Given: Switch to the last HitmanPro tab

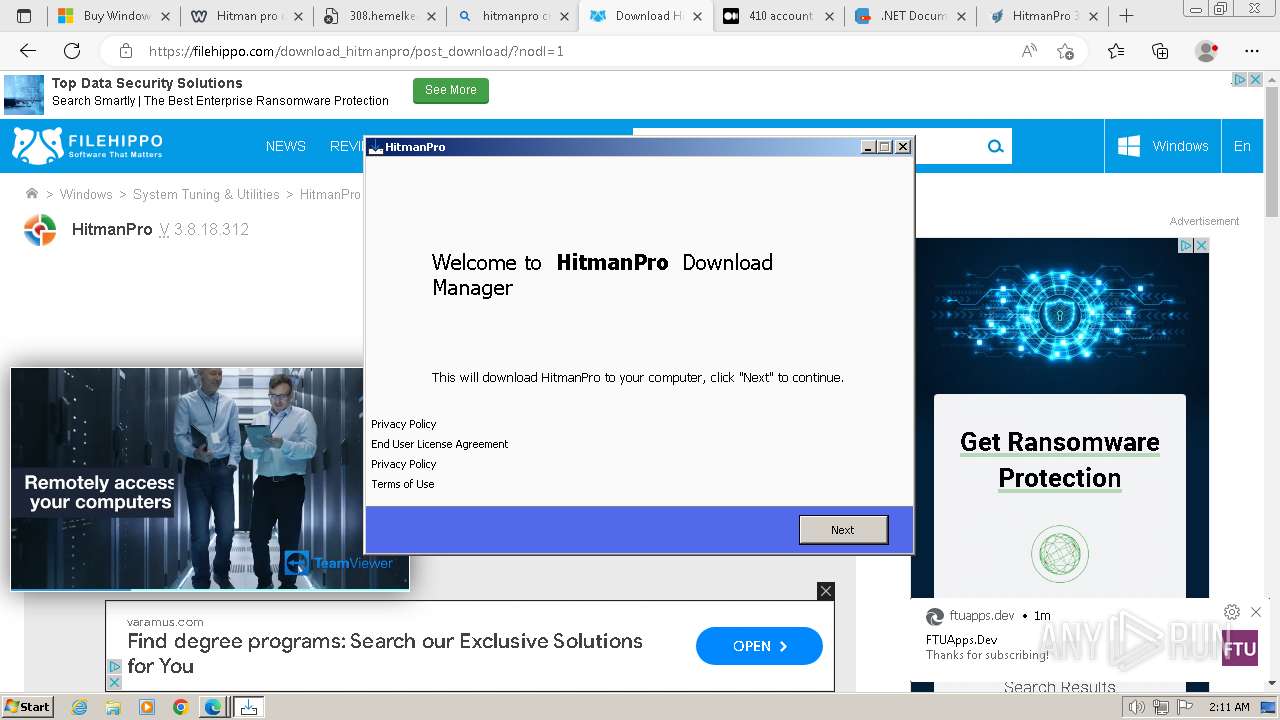Looking at the screenshot, I should pyautogui.click(x=1045, y=16).
